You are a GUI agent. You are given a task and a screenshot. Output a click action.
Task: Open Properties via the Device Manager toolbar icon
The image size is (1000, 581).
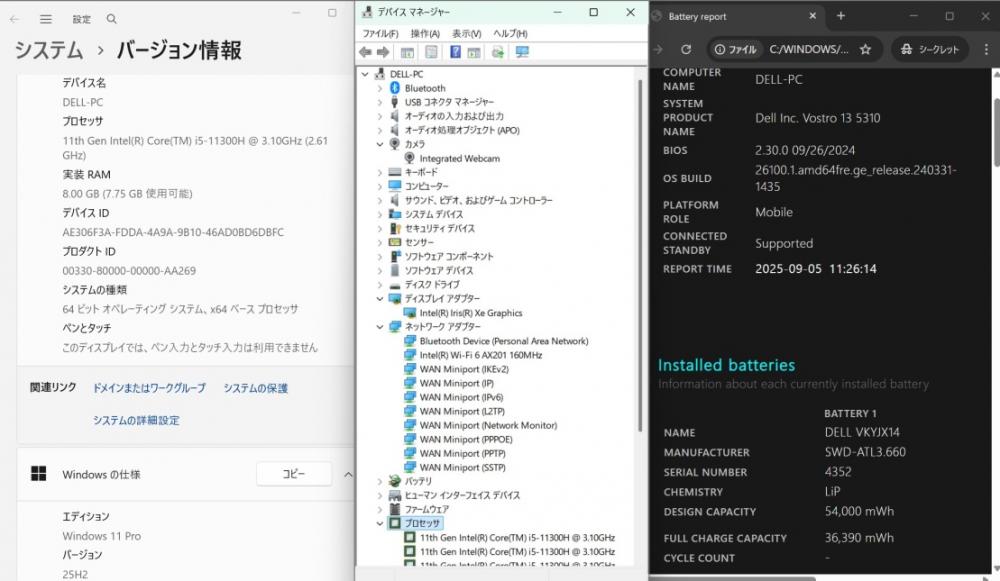(431, 52)
